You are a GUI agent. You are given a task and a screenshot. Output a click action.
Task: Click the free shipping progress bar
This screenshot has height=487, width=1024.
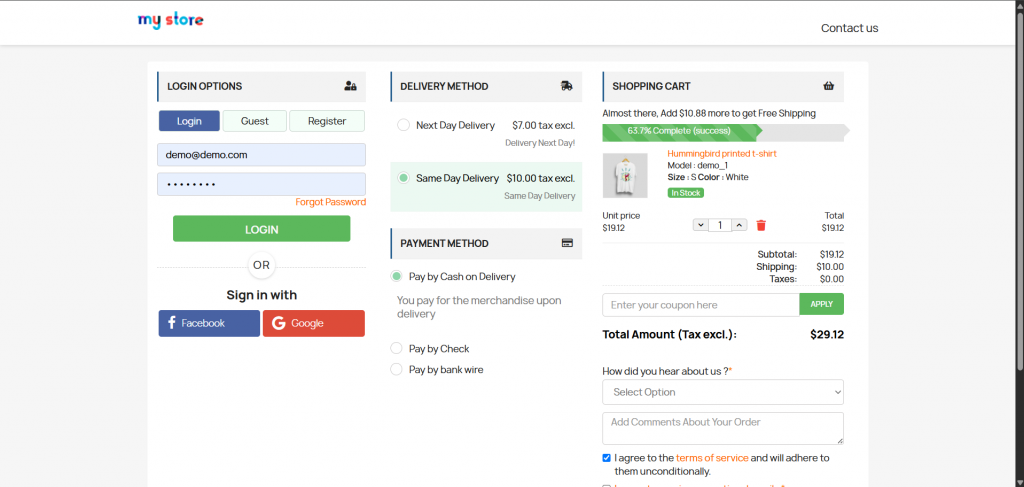pos(725,132)
